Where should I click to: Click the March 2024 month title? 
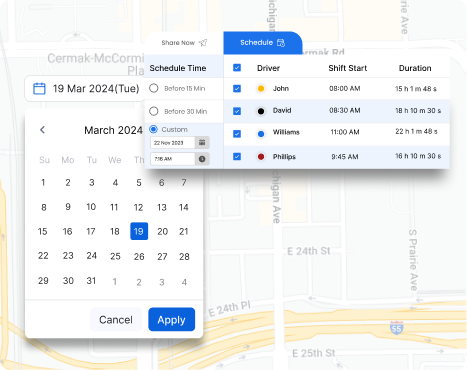pyautogui.click(x=113, y=130)
